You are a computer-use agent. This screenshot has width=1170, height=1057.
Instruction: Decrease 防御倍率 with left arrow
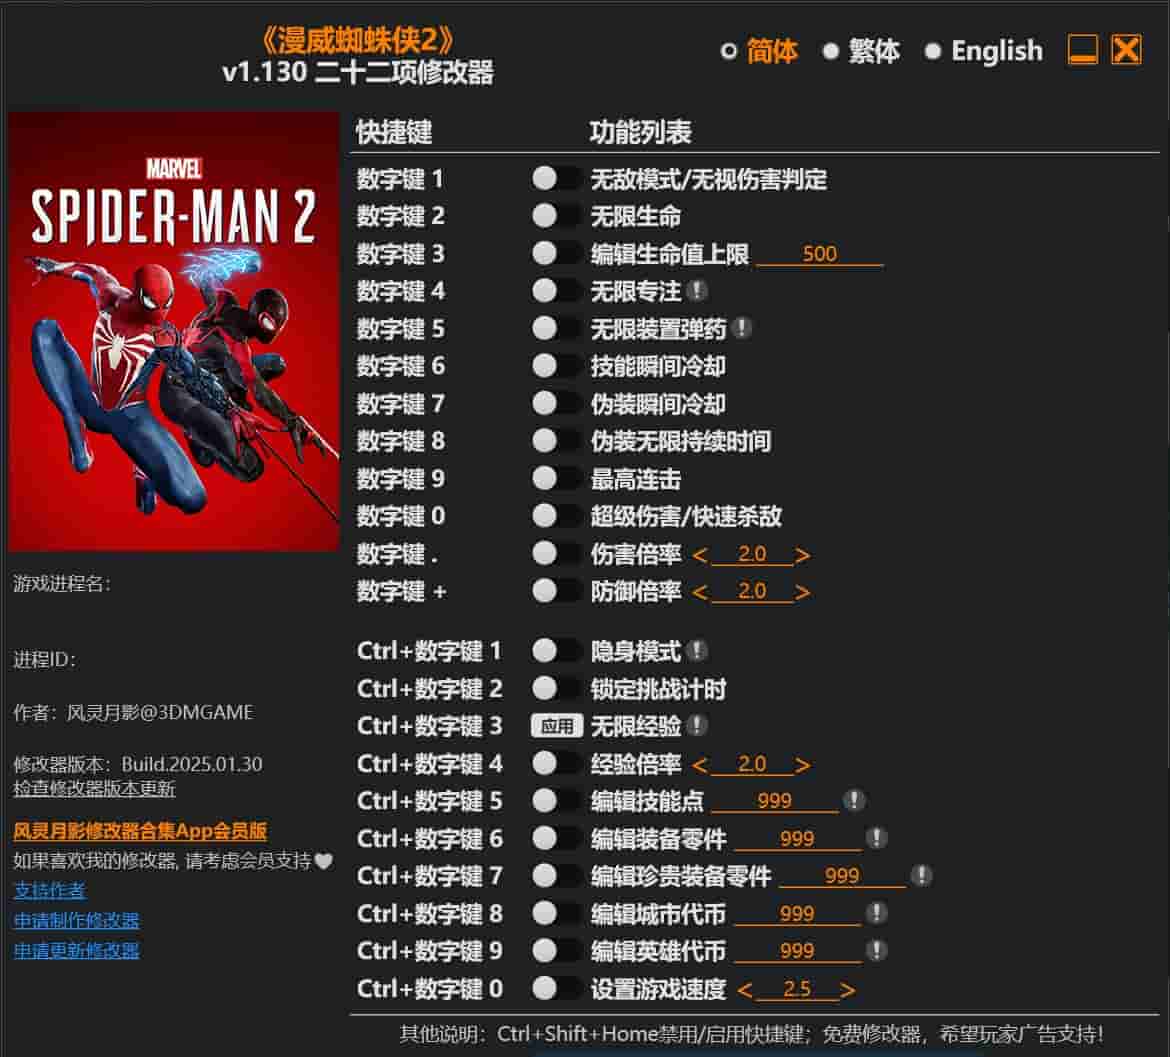(700, 592)
